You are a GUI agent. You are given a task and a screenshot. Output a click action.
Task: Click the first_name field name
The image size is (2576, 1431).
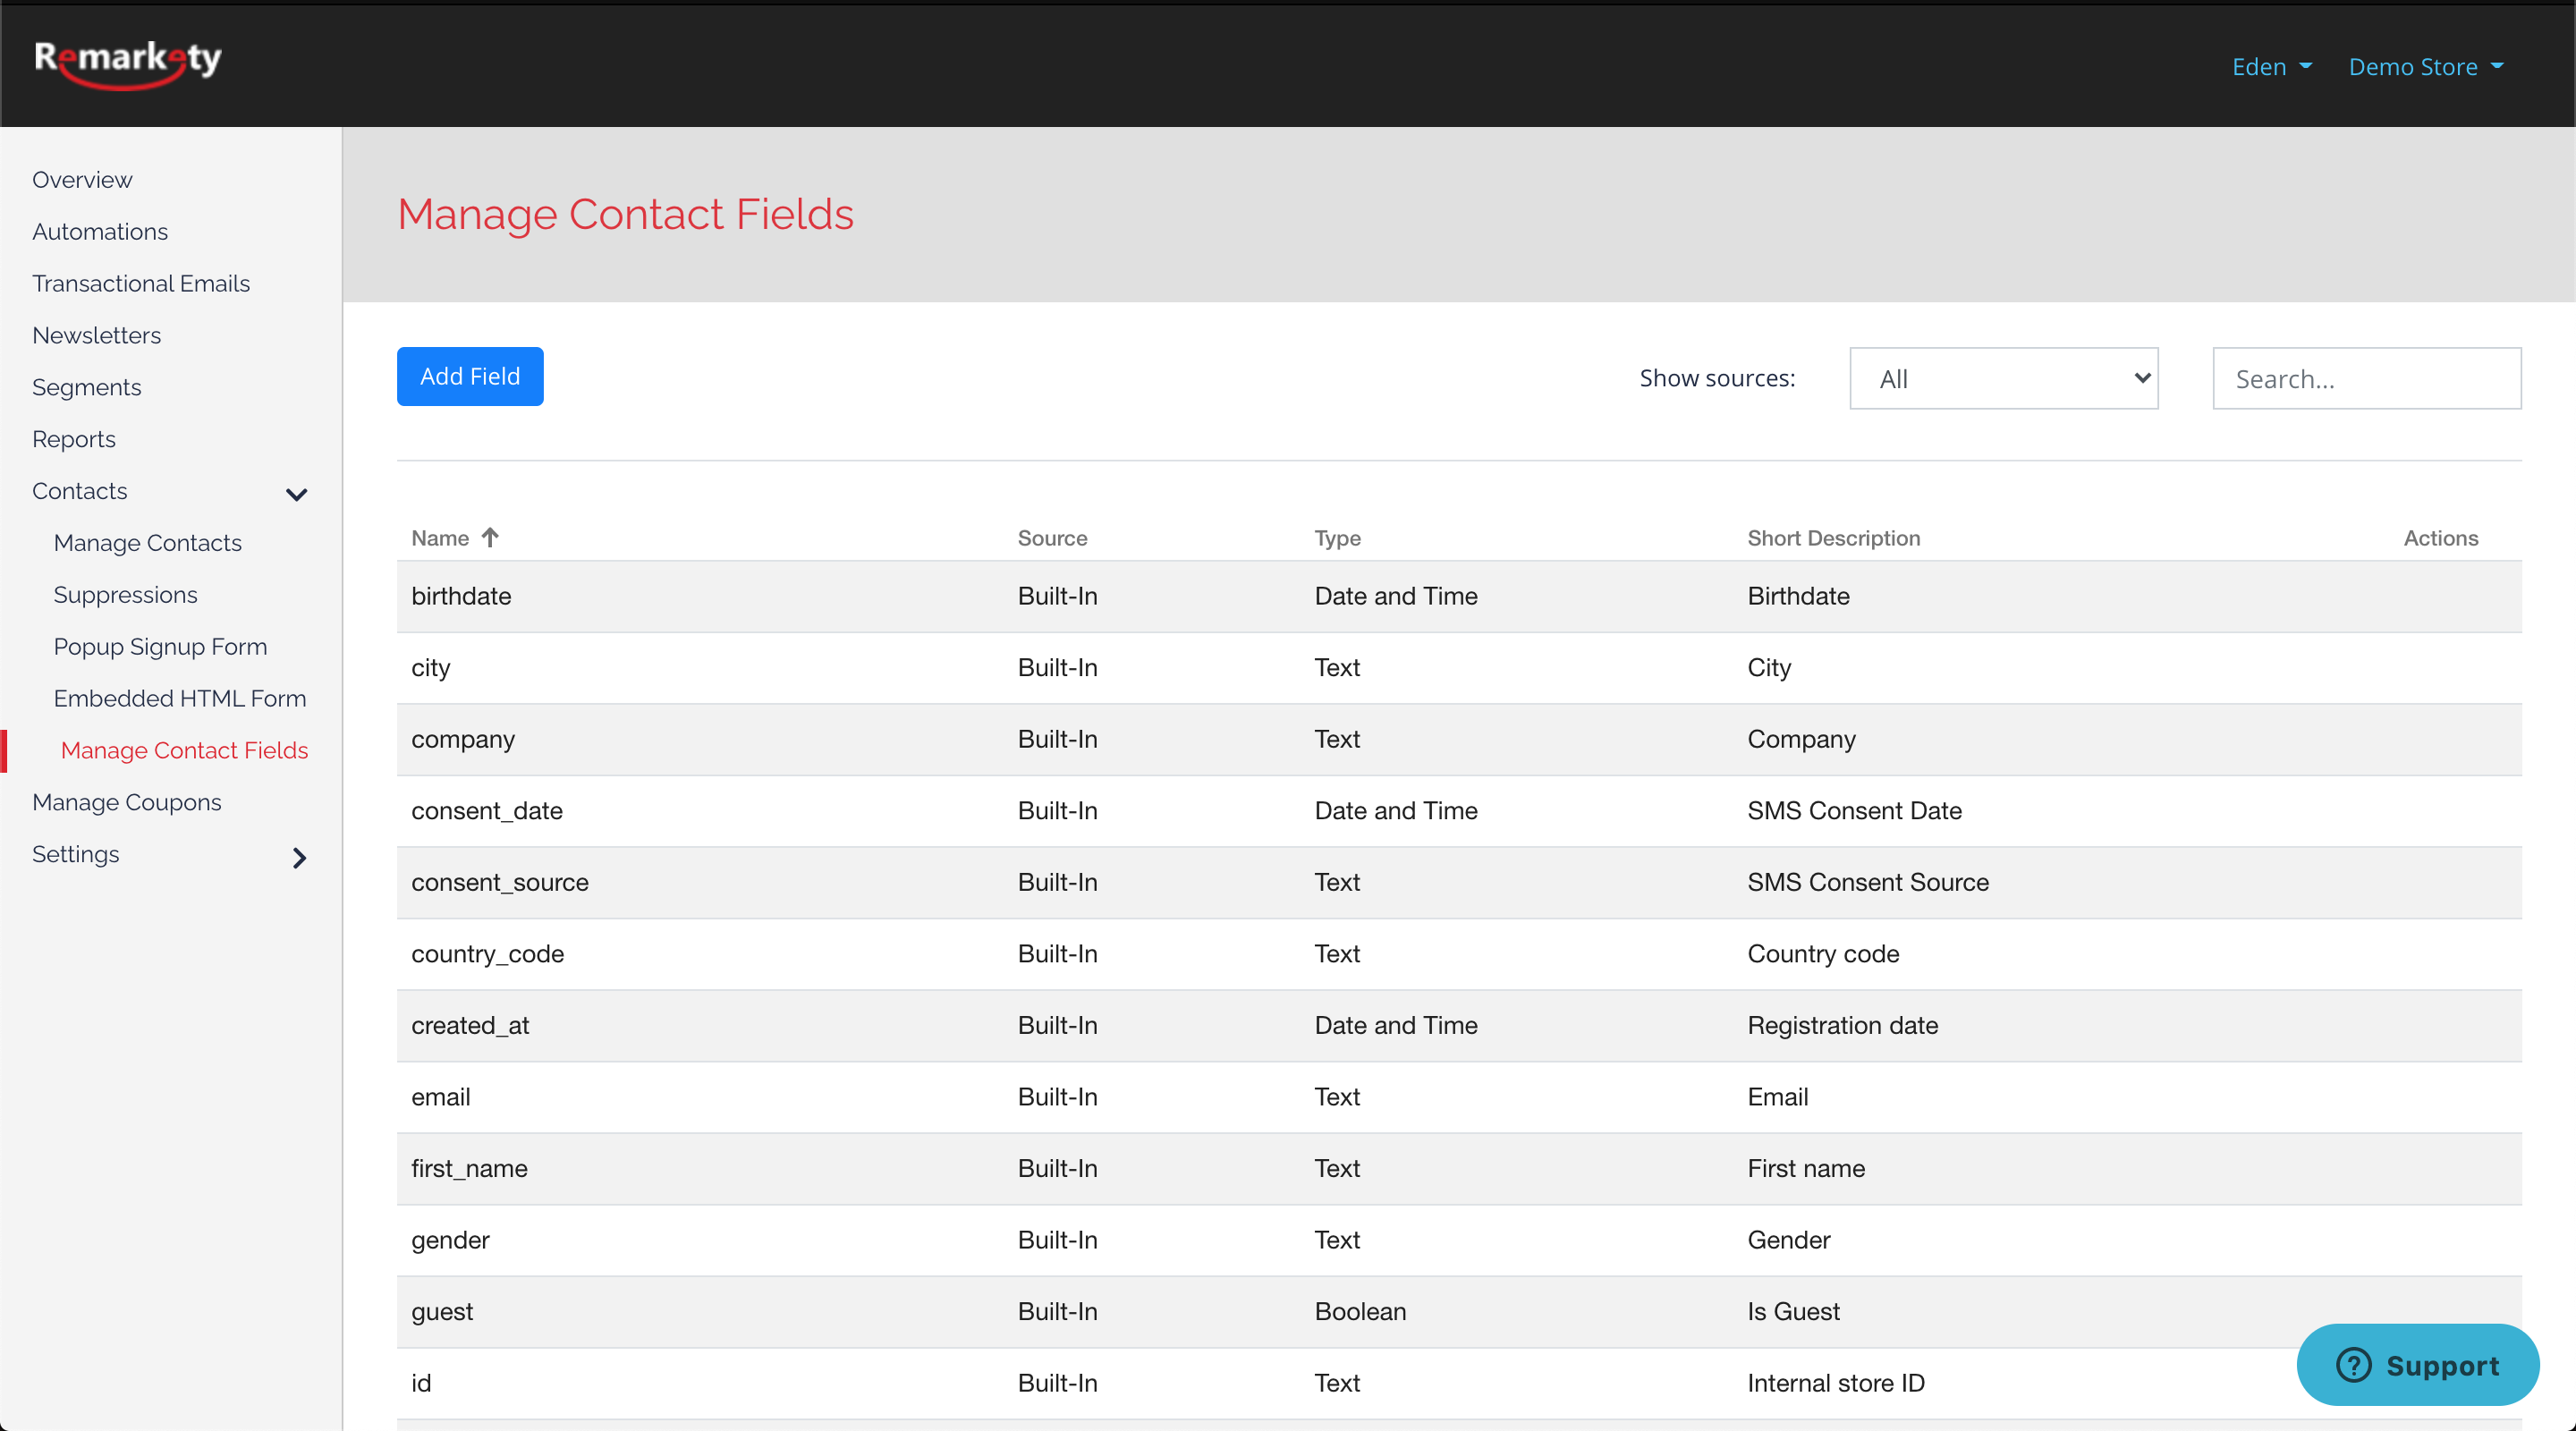[x=469, y=1168]
